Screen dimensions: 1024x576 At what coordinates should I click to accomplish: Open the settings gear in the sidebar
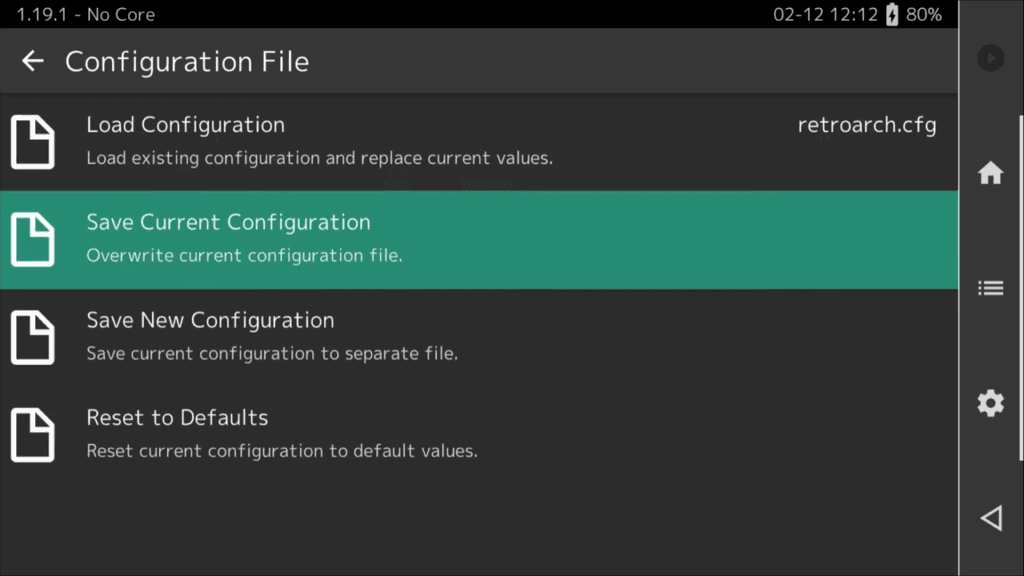990,404
